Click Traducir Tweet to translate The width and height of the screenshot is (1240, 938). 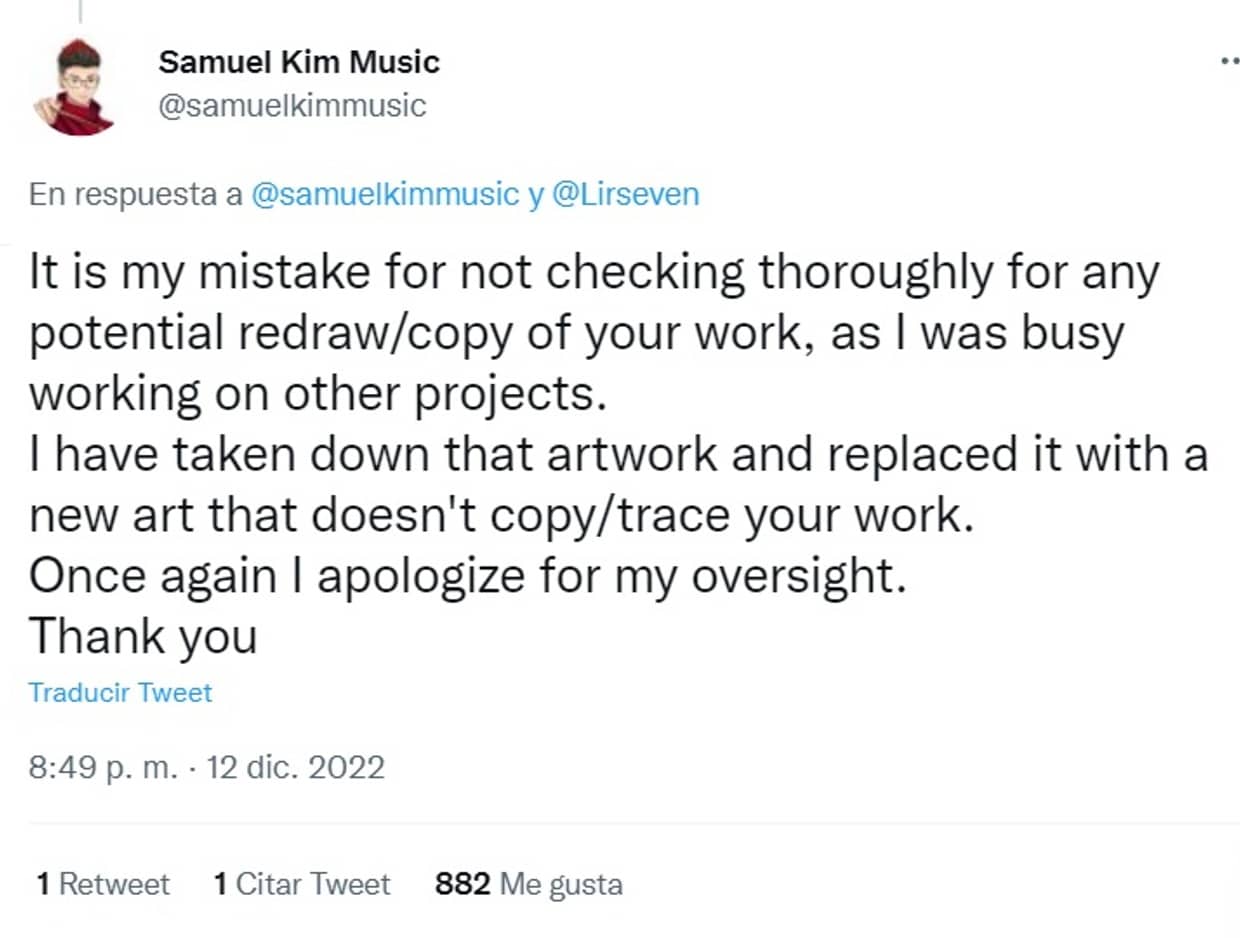pos(120,692)
